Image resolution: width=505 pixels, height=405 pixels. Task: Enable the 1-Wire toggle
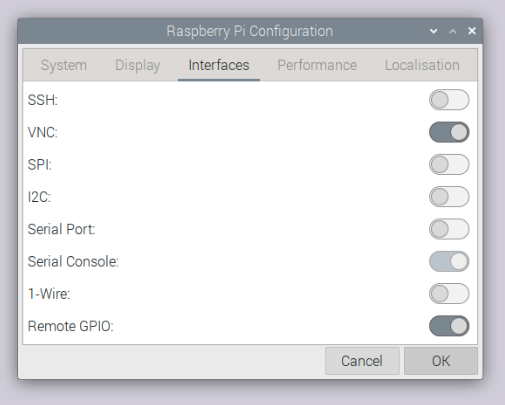tap(449, 294)
